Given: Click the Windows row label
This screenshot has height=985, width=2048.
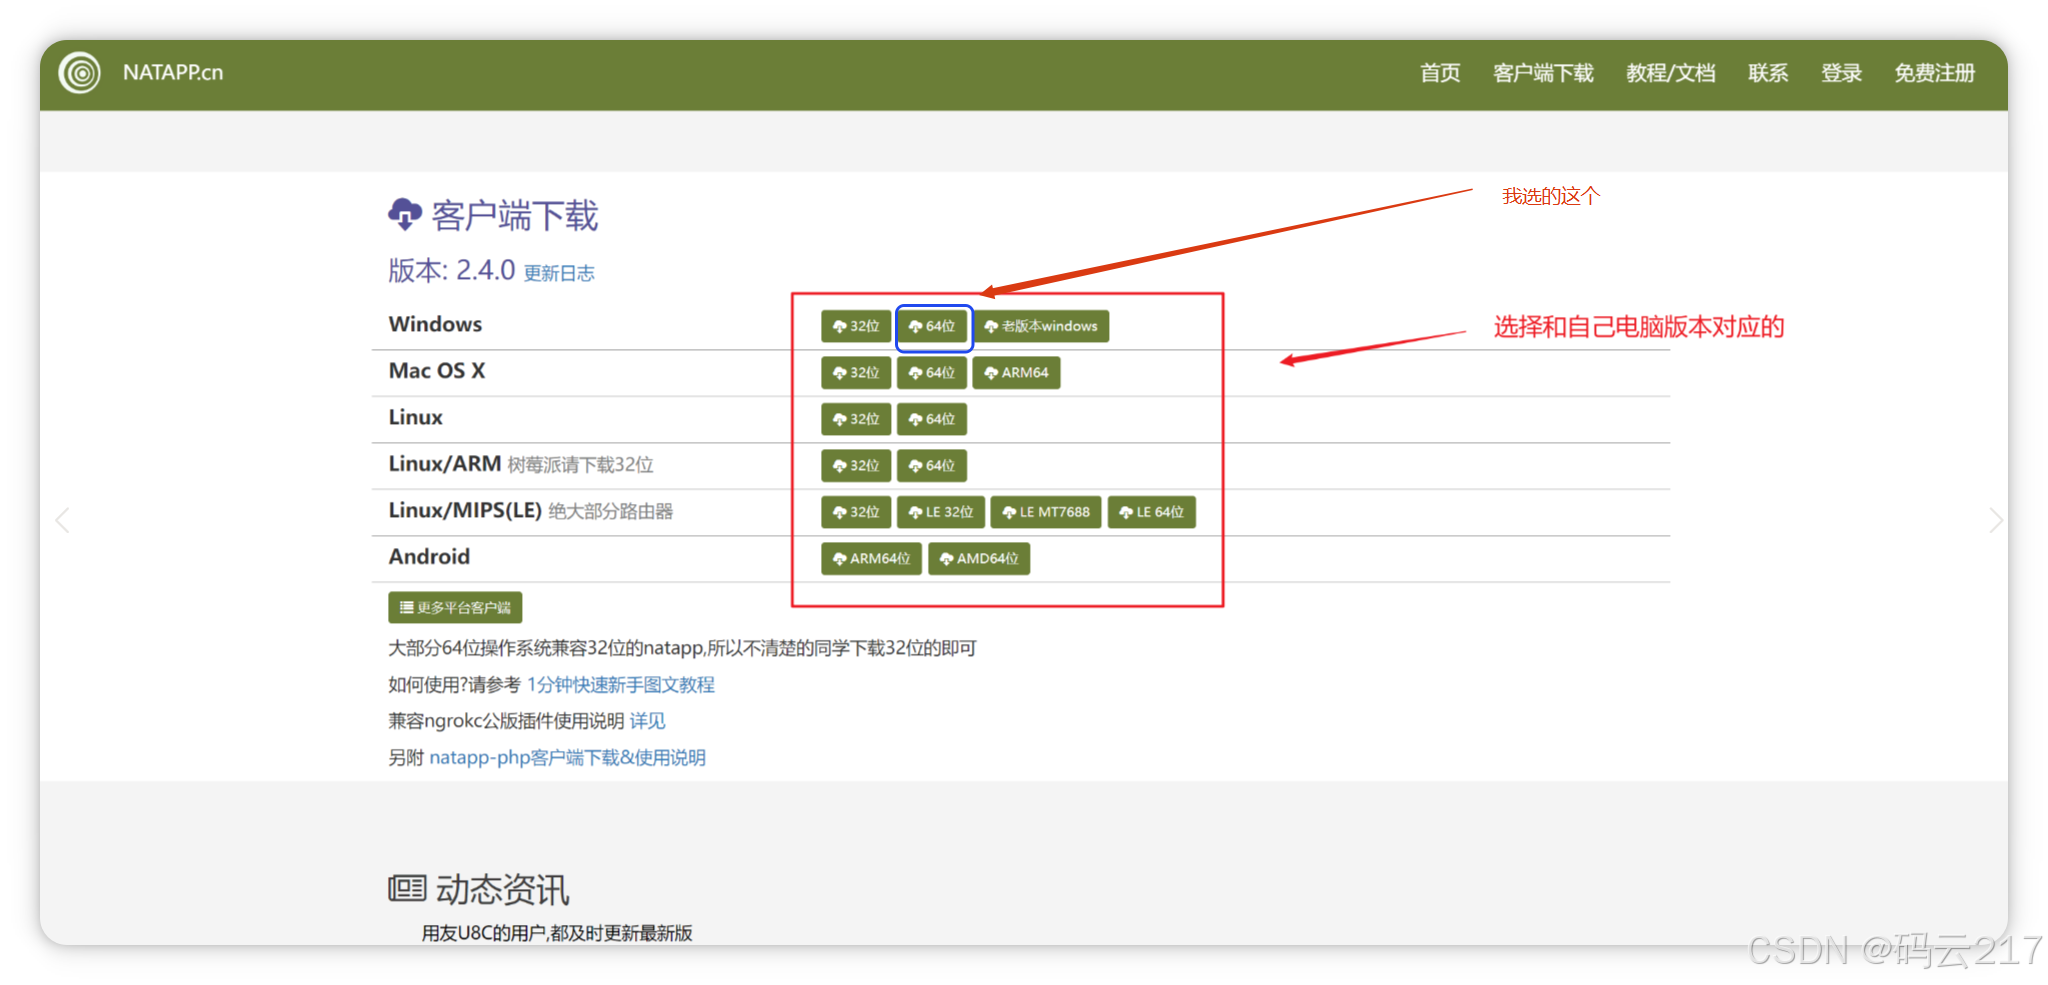Looking at the screenshot, I should tap(435, 324).
